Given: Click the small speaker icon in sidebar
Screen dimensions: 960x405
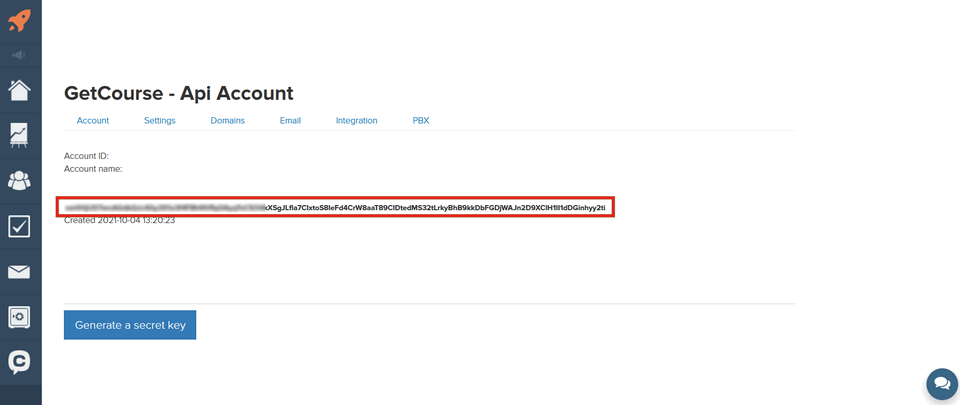Looking at the screenshot, I should tap(19, 55).
